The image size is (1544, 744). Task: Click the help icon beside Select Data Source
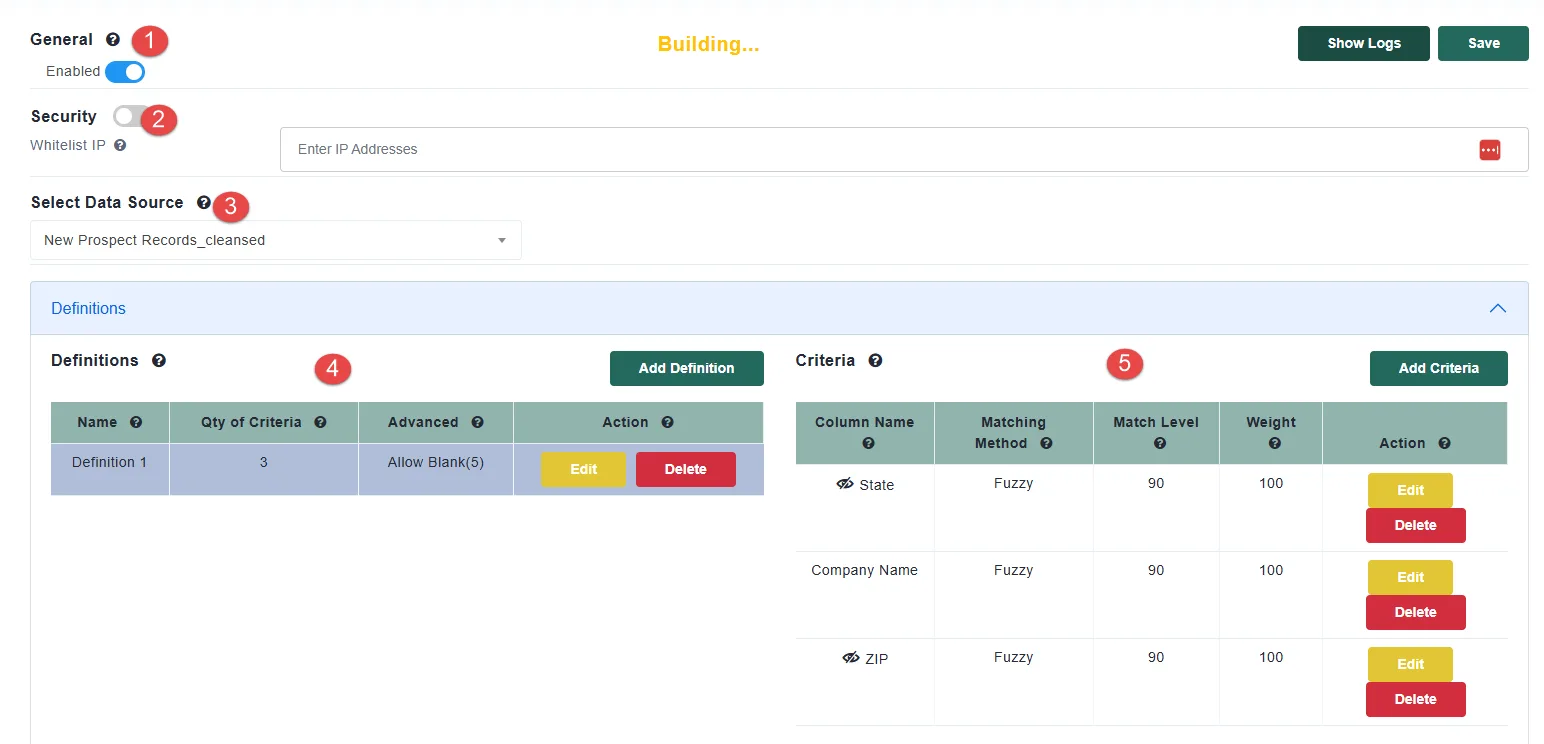click(x=204, y=202)
